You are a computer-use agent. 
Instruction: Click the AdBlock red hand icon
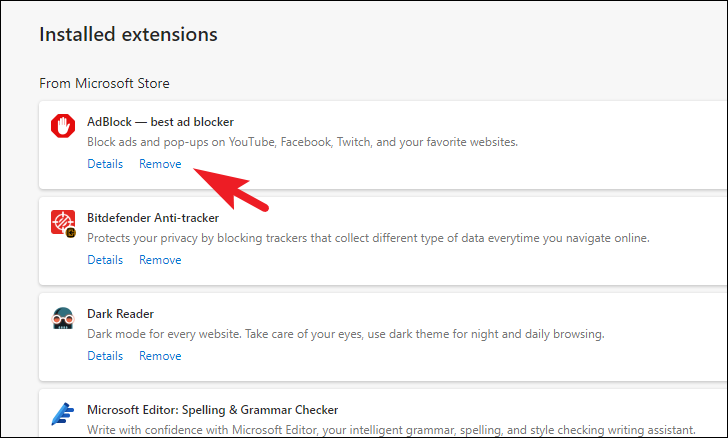click(x=63, y=125)
